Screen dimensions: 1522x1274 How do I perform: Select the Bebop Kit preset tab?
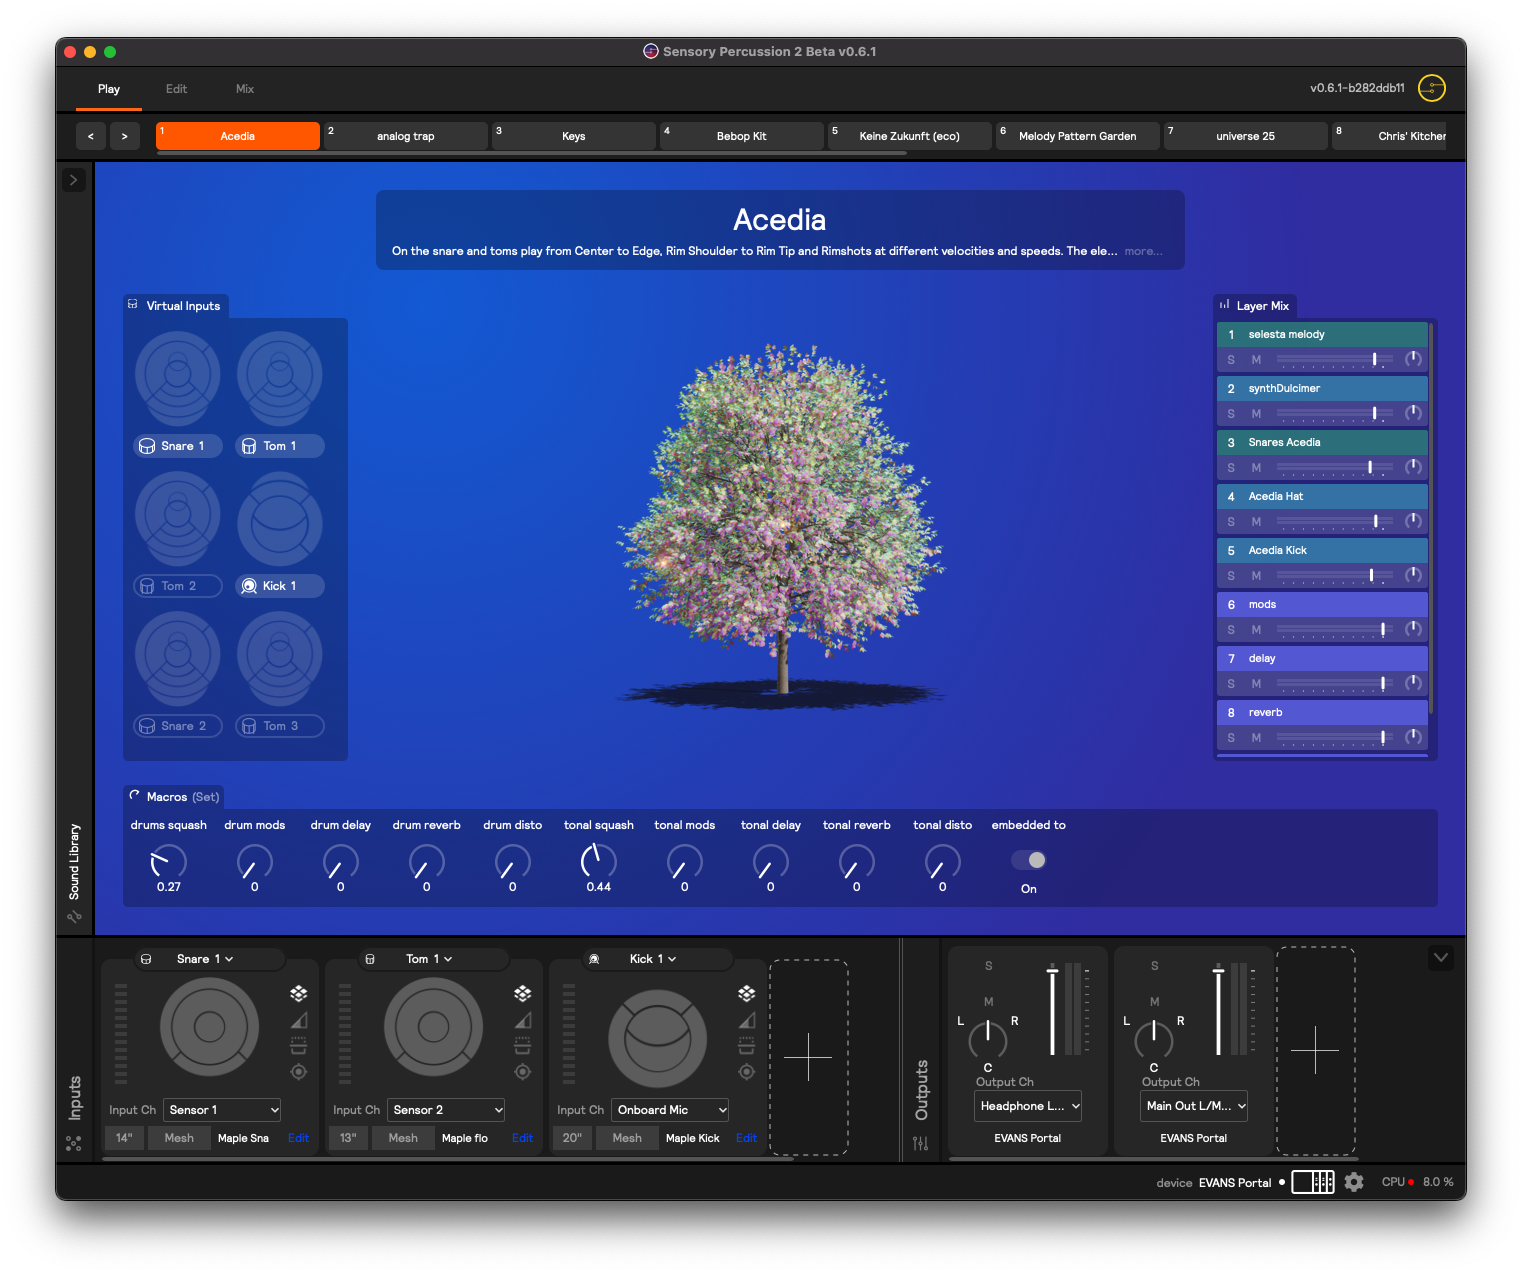[x=741, y=136]
